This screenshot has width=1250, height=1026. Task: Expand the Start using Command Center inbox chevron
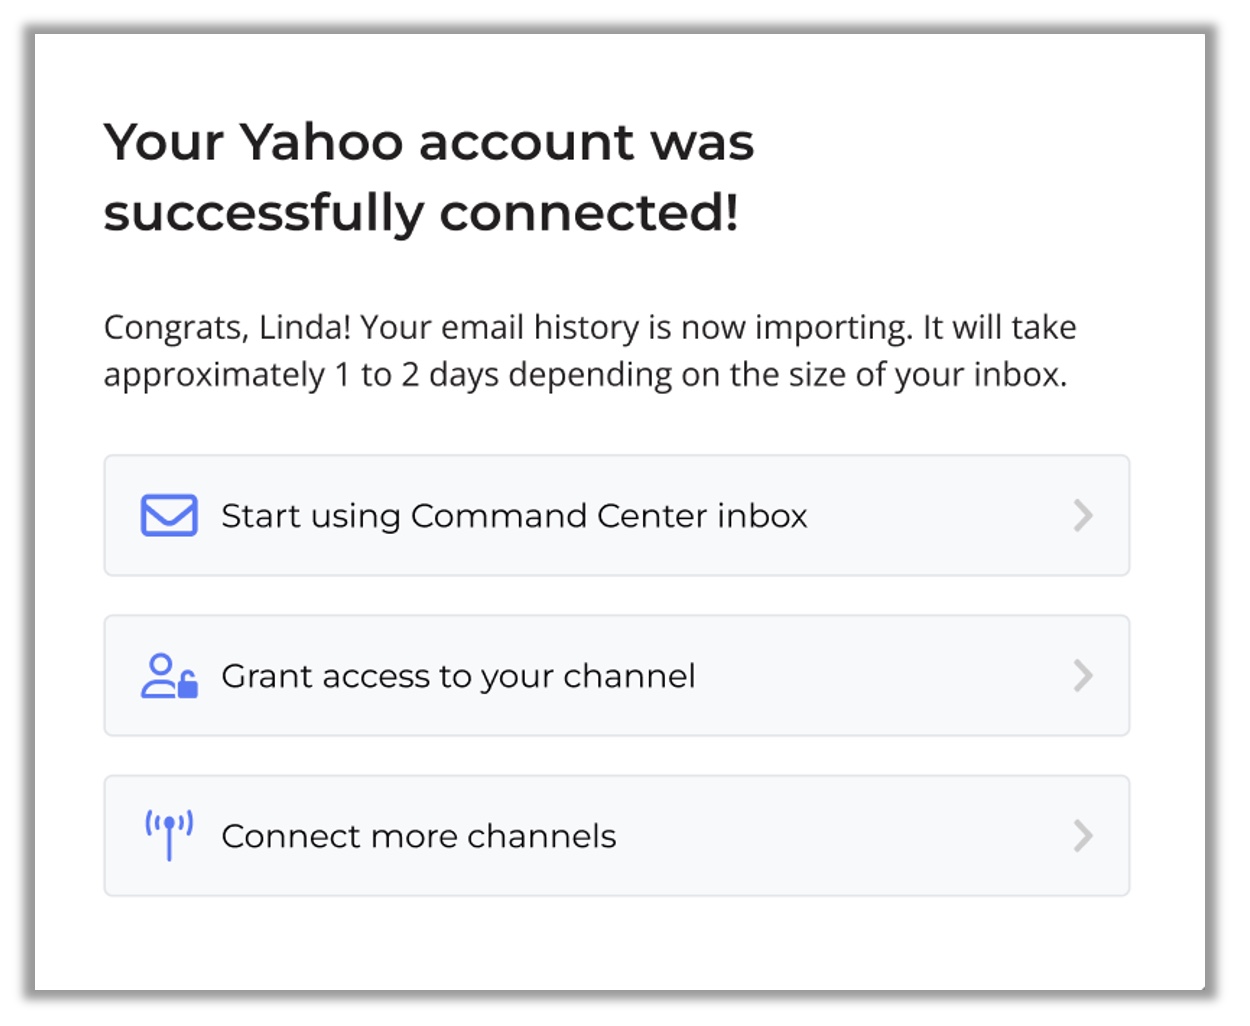[x=1083, y=515]
